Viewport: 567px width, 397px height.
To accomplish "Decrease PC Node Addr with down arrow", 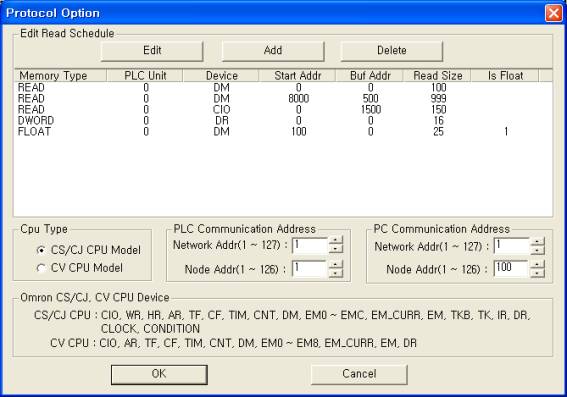I will pyautogui.click(x=537, y=273).
